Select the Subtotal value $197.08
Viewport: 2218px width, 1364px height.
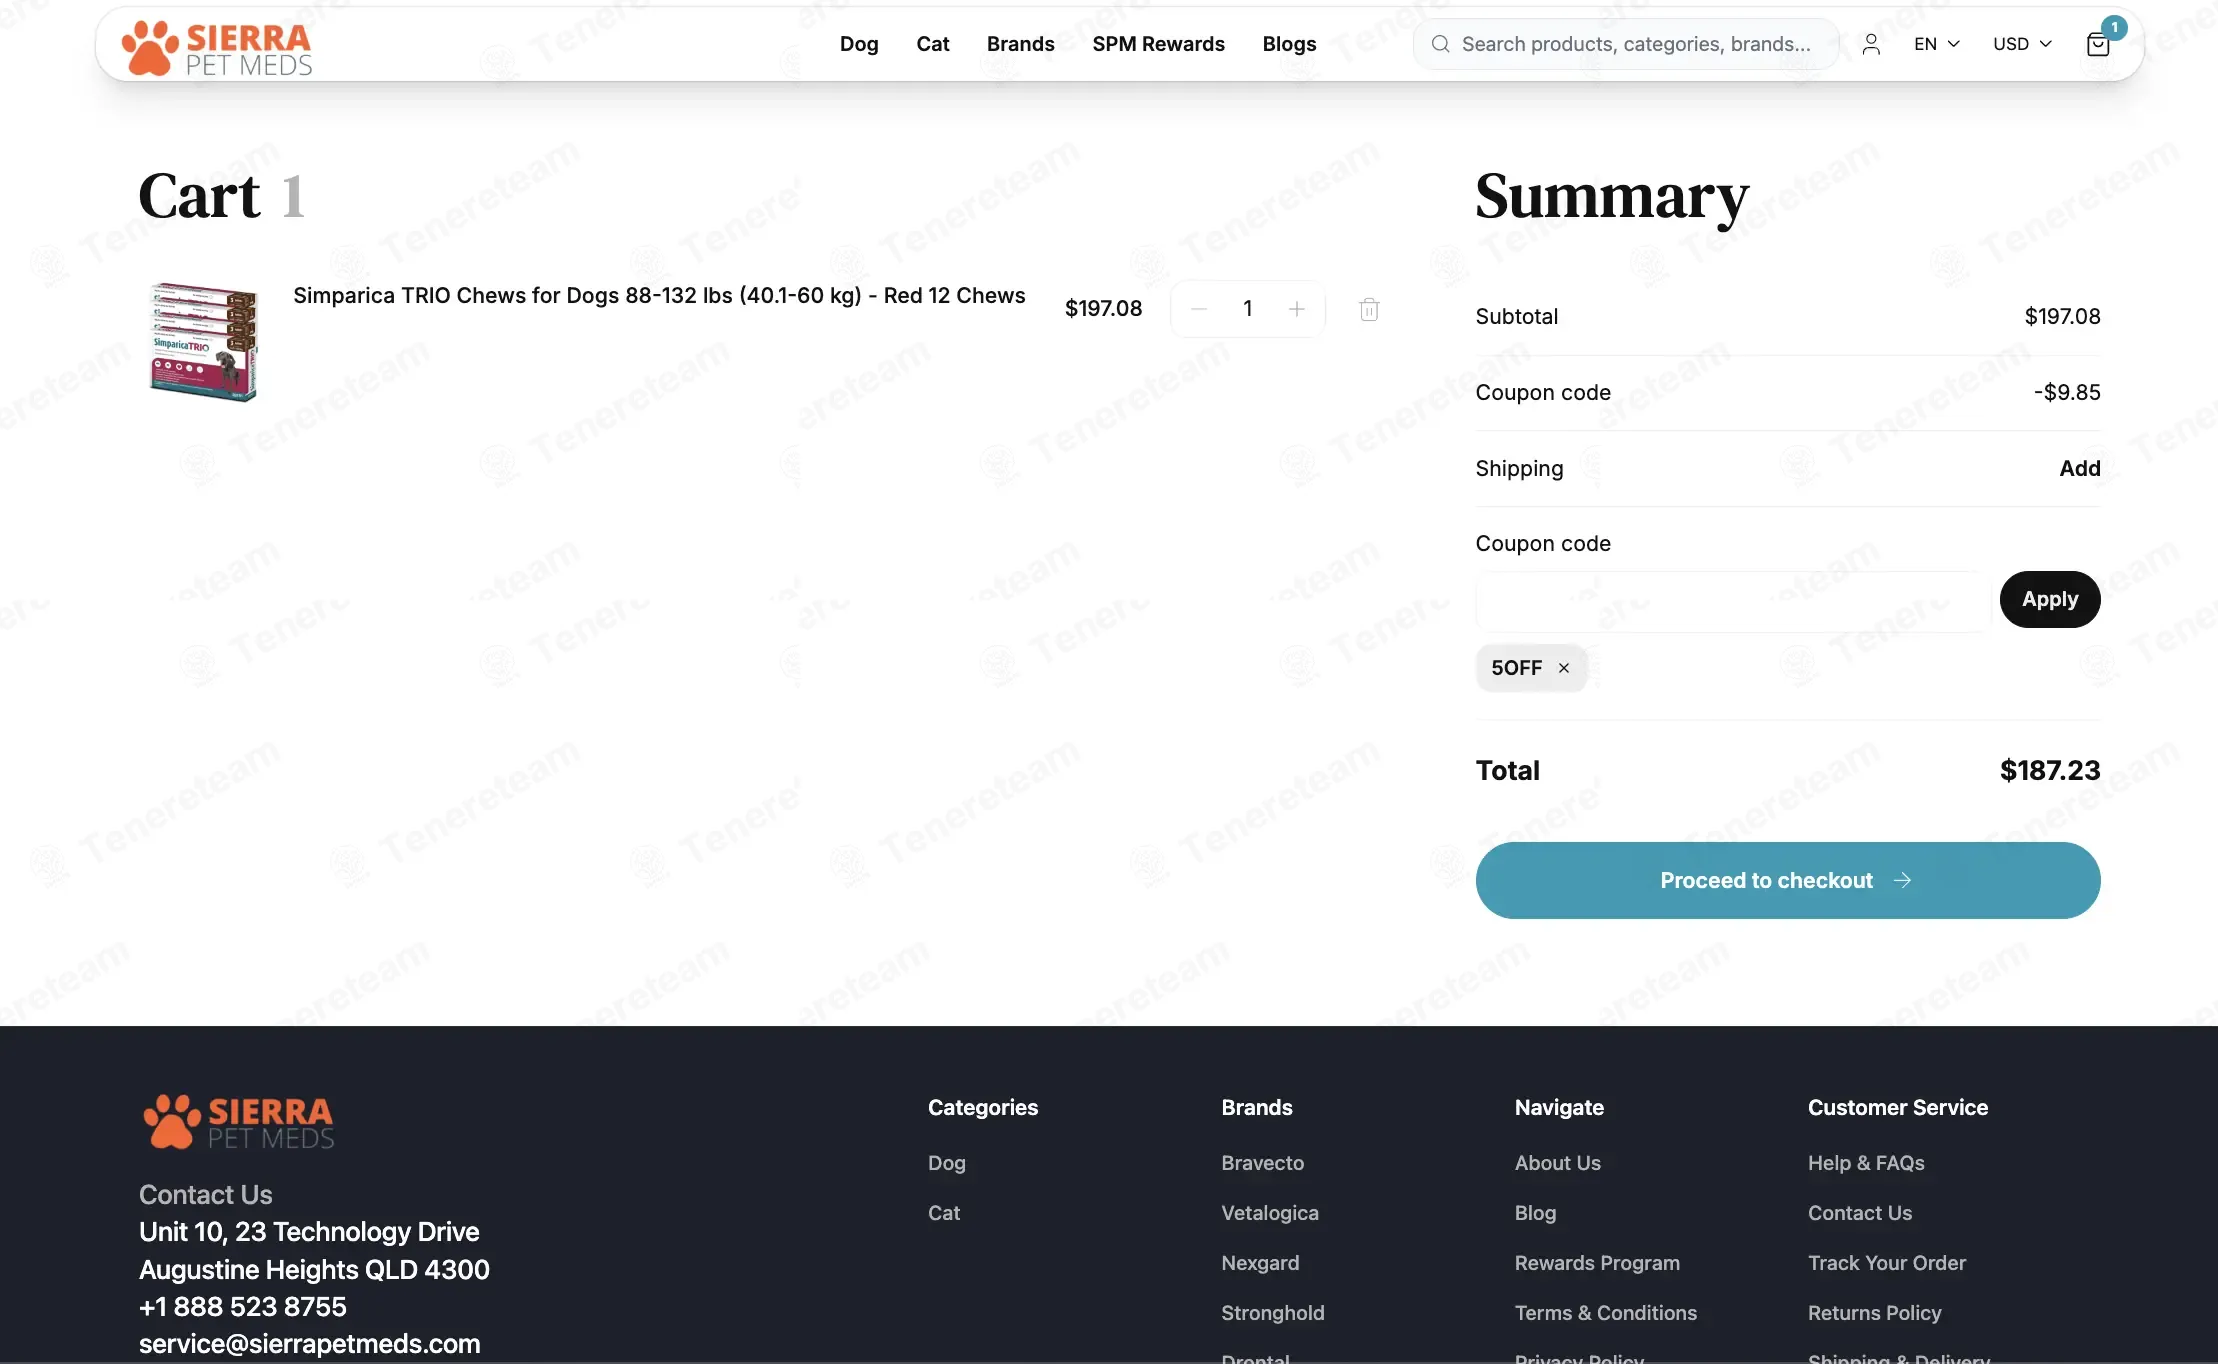(2062, 317)
